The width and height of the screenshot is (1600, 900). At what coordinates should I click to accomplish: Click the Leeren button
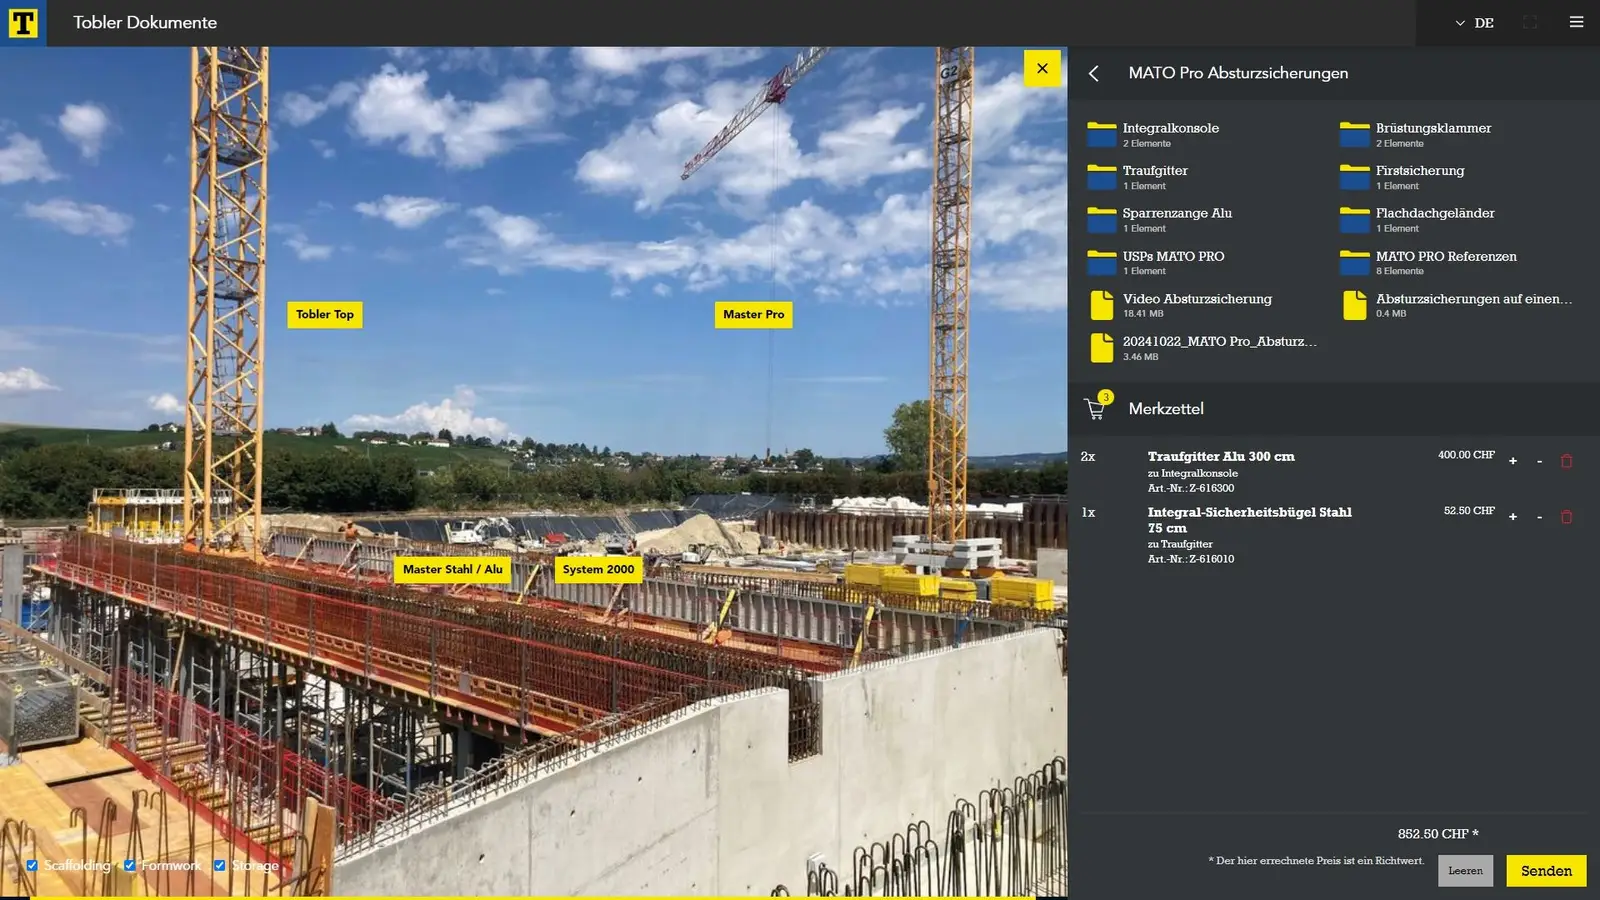pos(1466,871)
